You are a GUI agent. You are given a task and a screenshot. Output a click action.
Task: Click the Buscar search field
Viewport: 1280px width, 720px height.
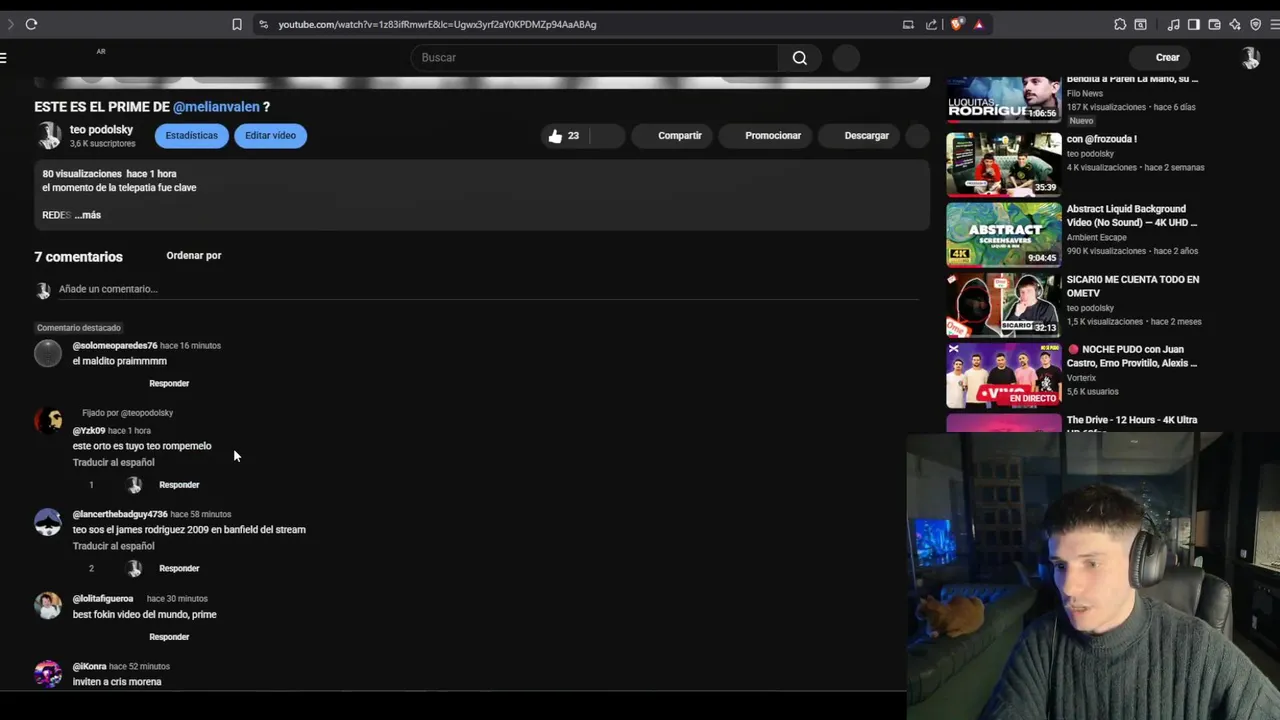pos(594,58)
